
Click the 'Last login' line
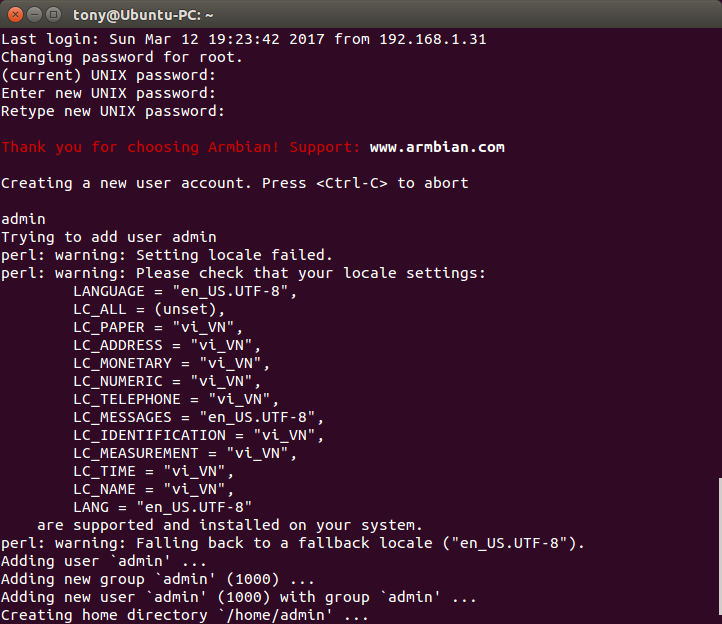[244, 39]
